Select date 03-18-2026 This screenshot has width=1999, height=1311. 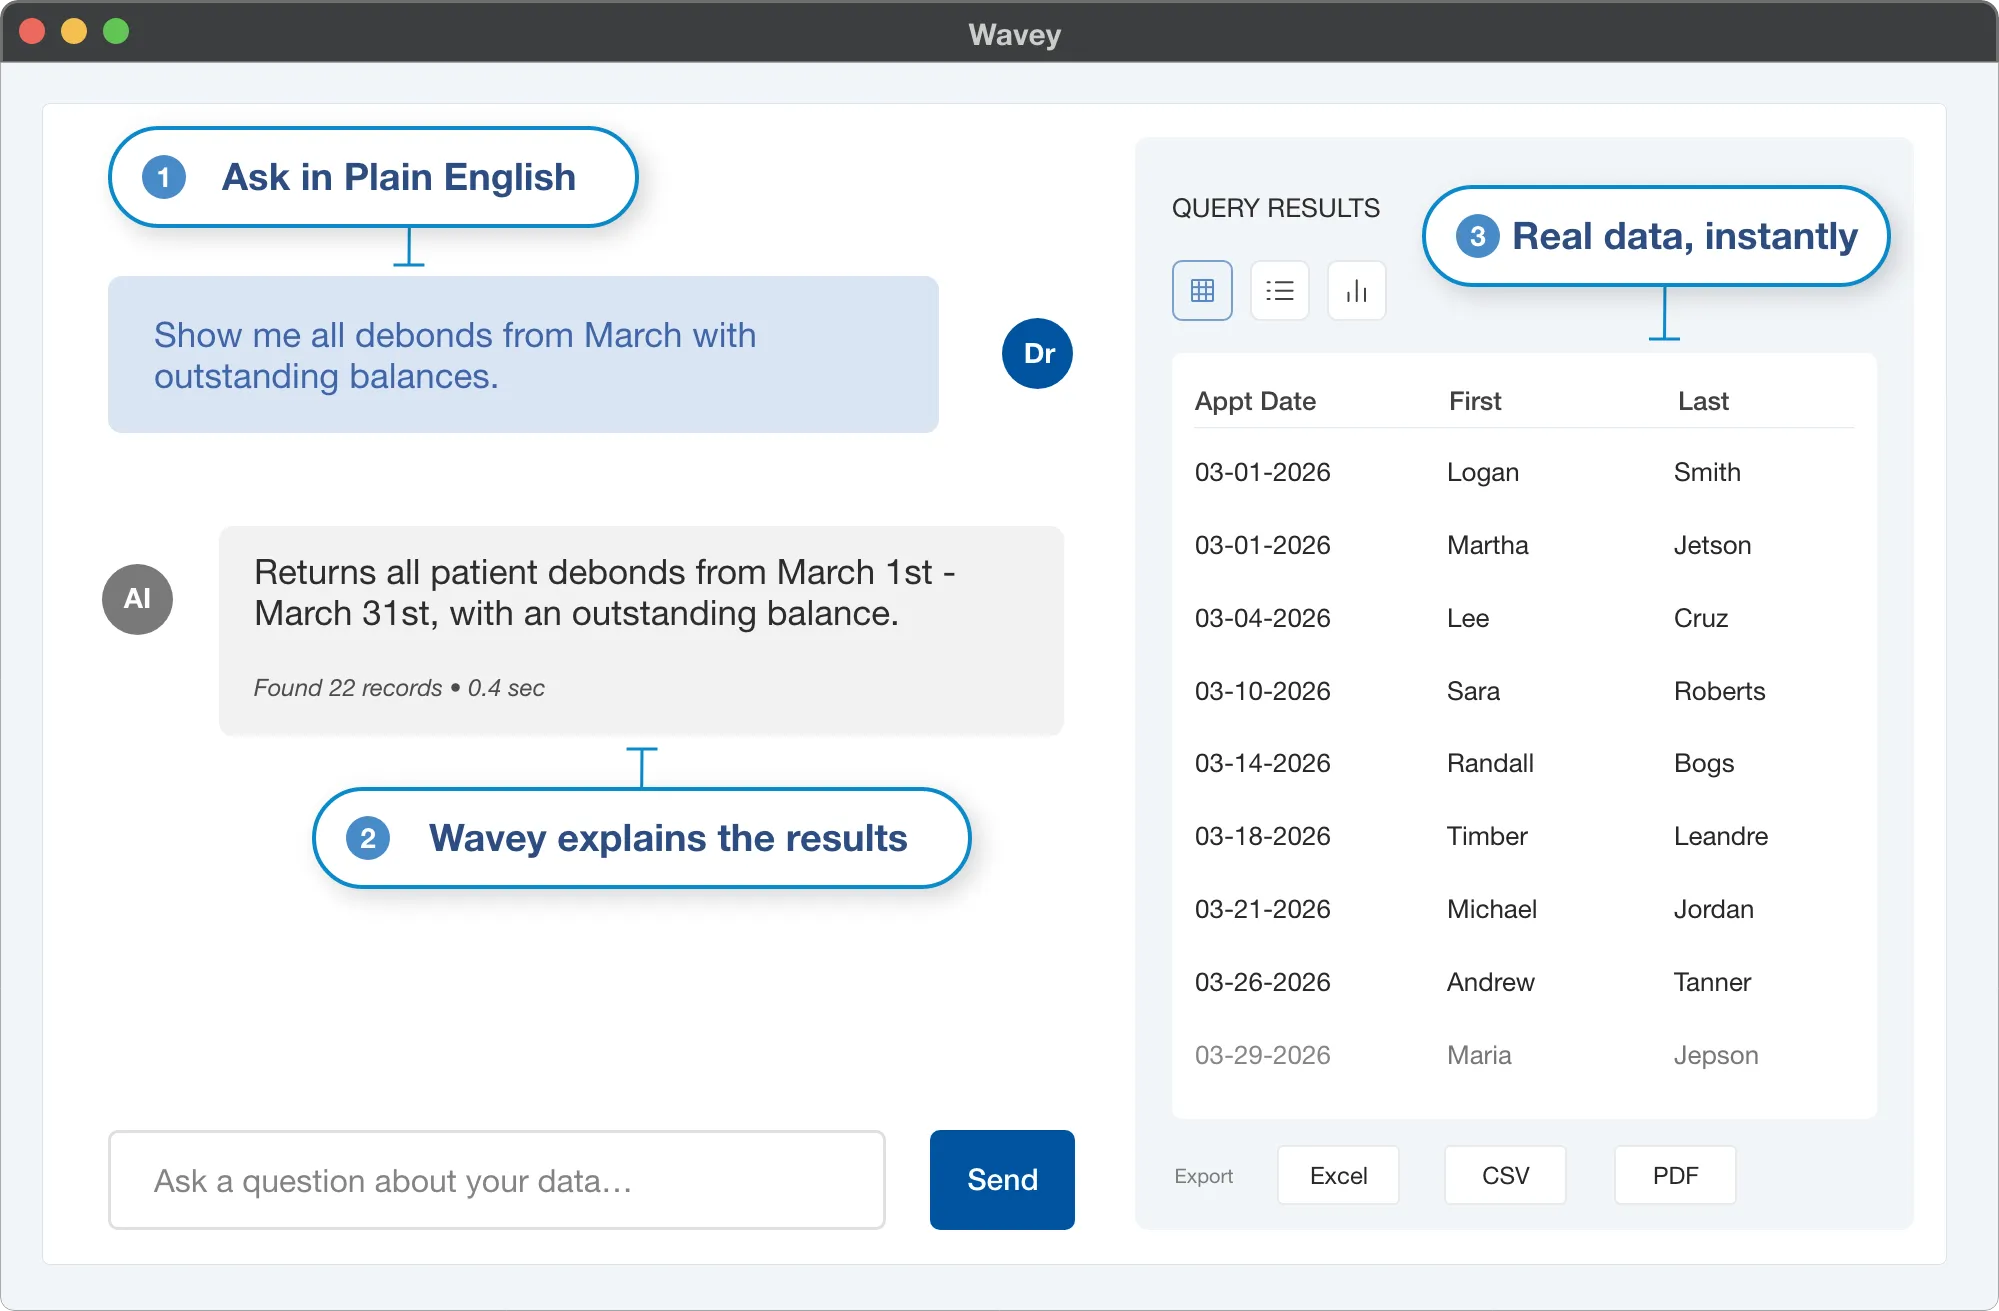(x=1262, y=836)
